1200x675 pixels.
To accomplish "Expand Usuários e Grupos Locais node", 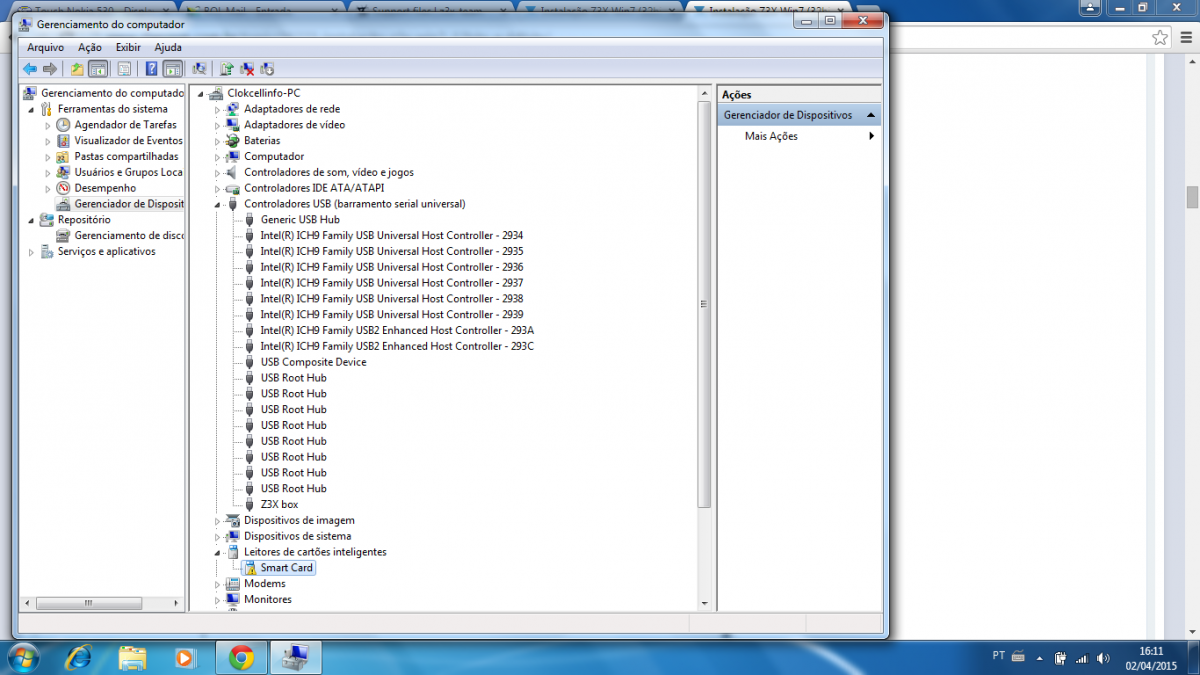I will pyautogui.click(x=47, y=172).
